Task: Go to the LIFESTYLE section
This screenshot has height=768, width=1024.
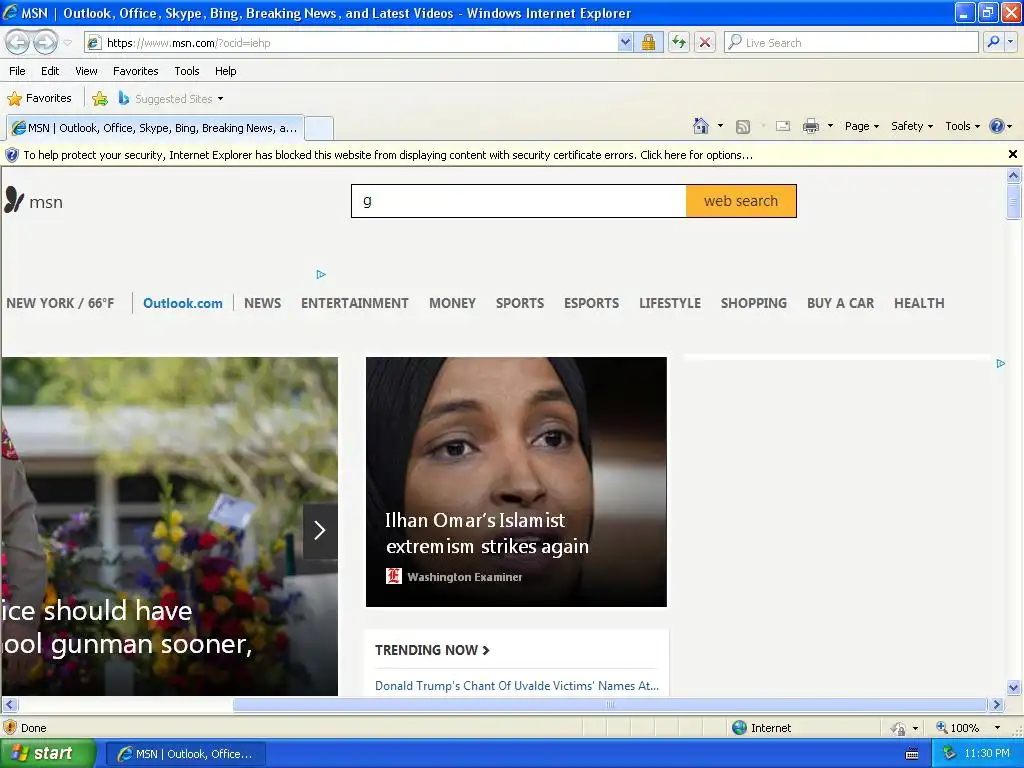Action: [670, 304]
